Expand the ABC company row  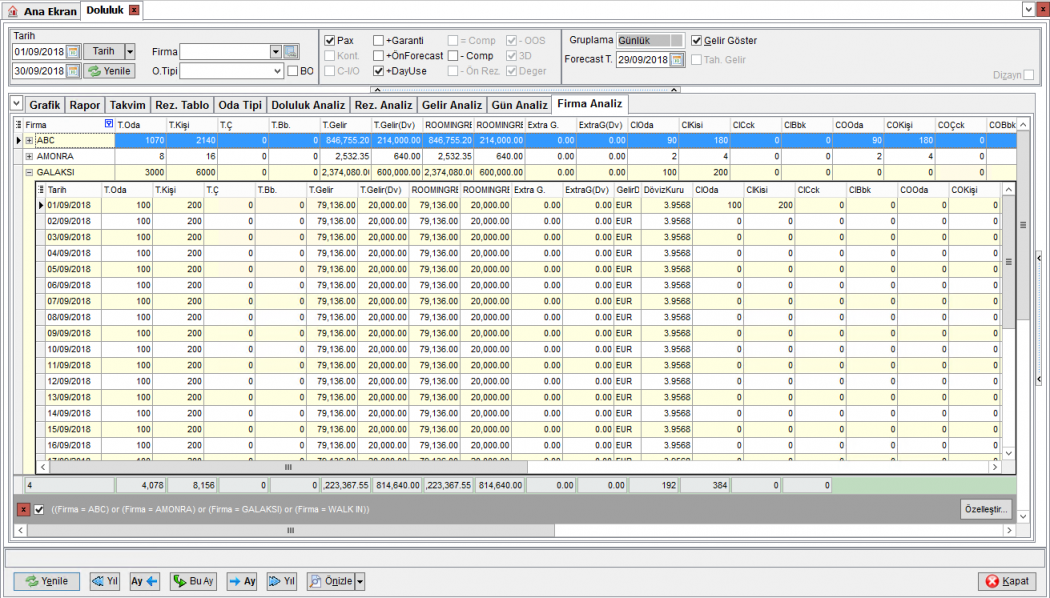coord(29,141)
